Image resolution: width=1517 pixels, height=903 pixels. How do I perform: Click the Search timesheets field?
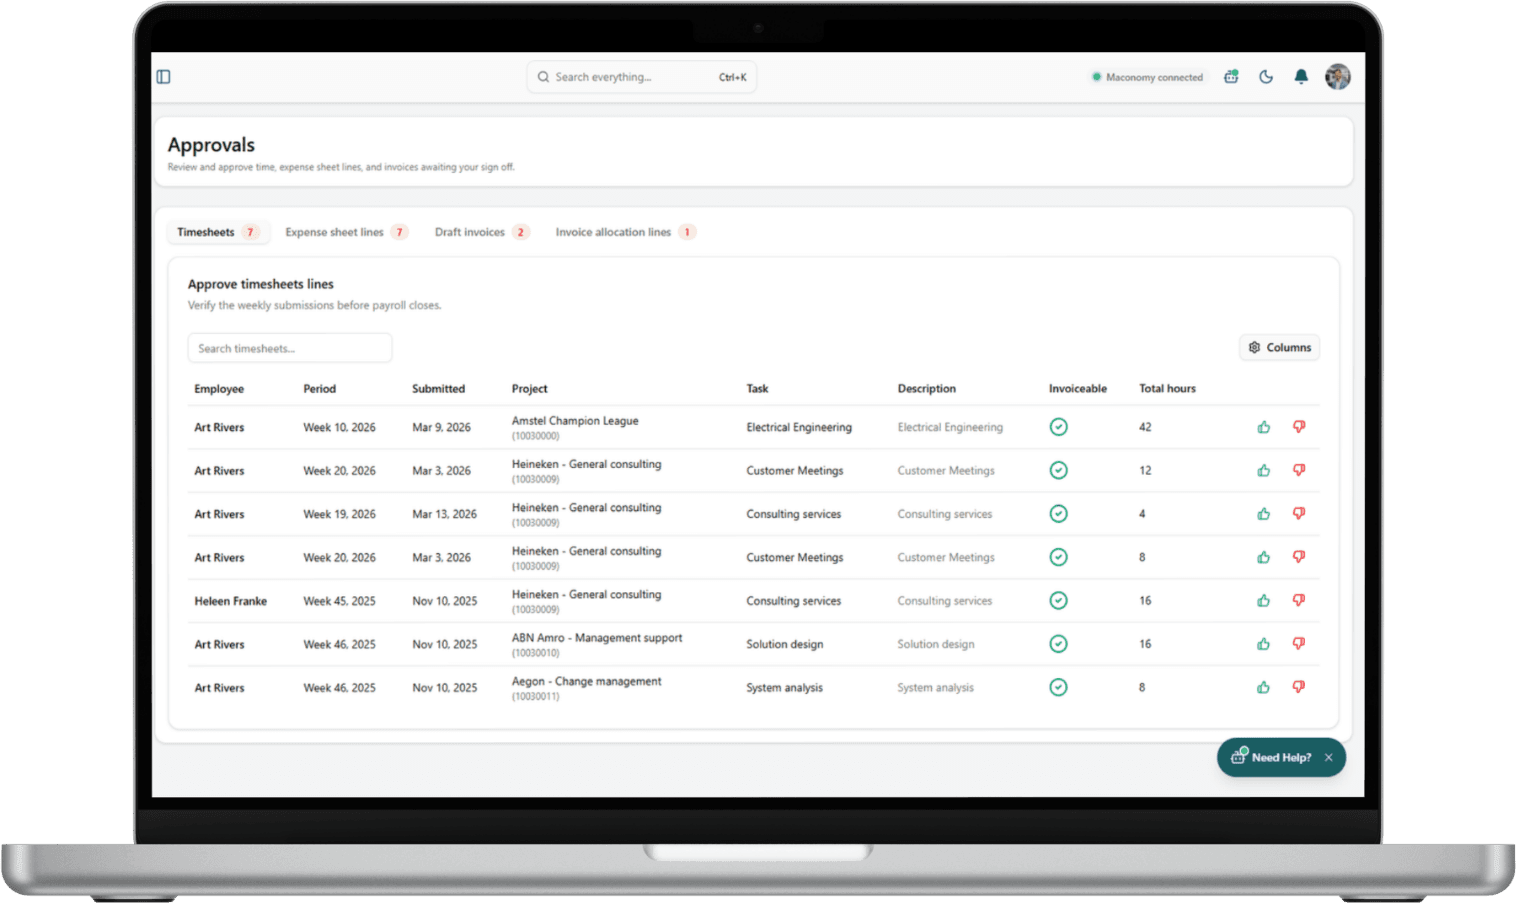point(289,347)
